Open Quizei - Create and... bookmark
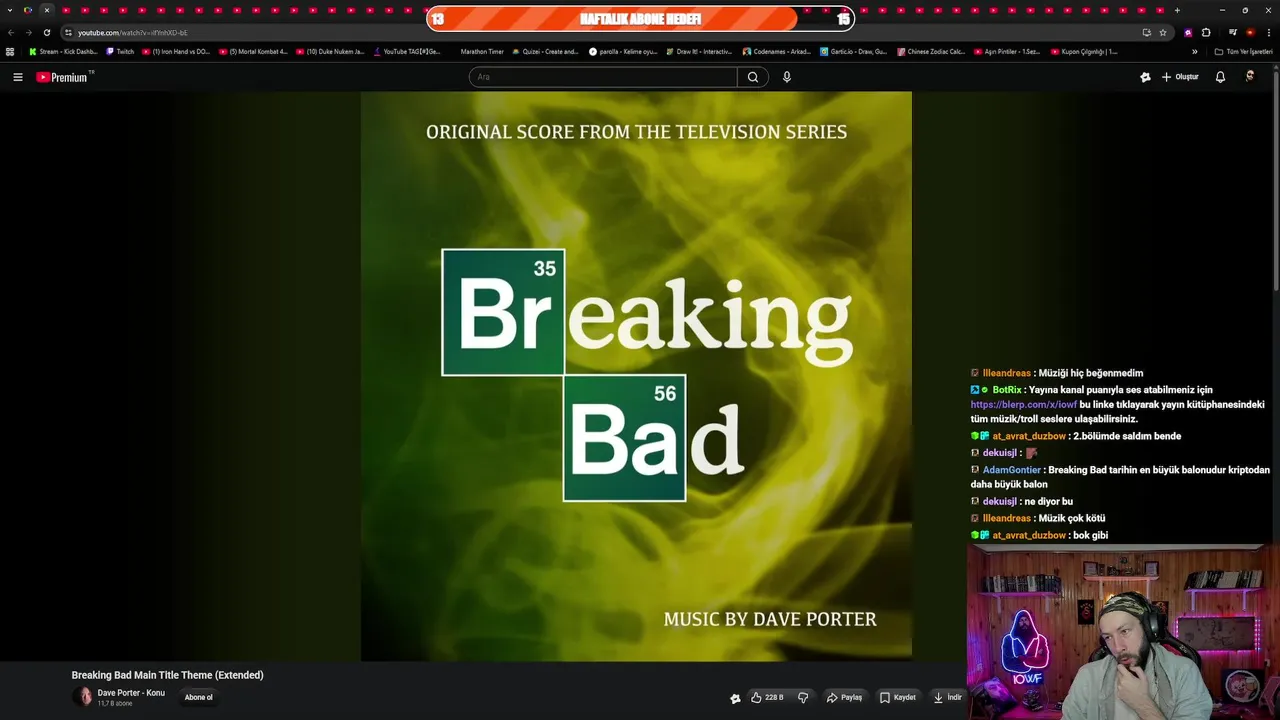Screen dimensions: 1280x720 [545, 52]
